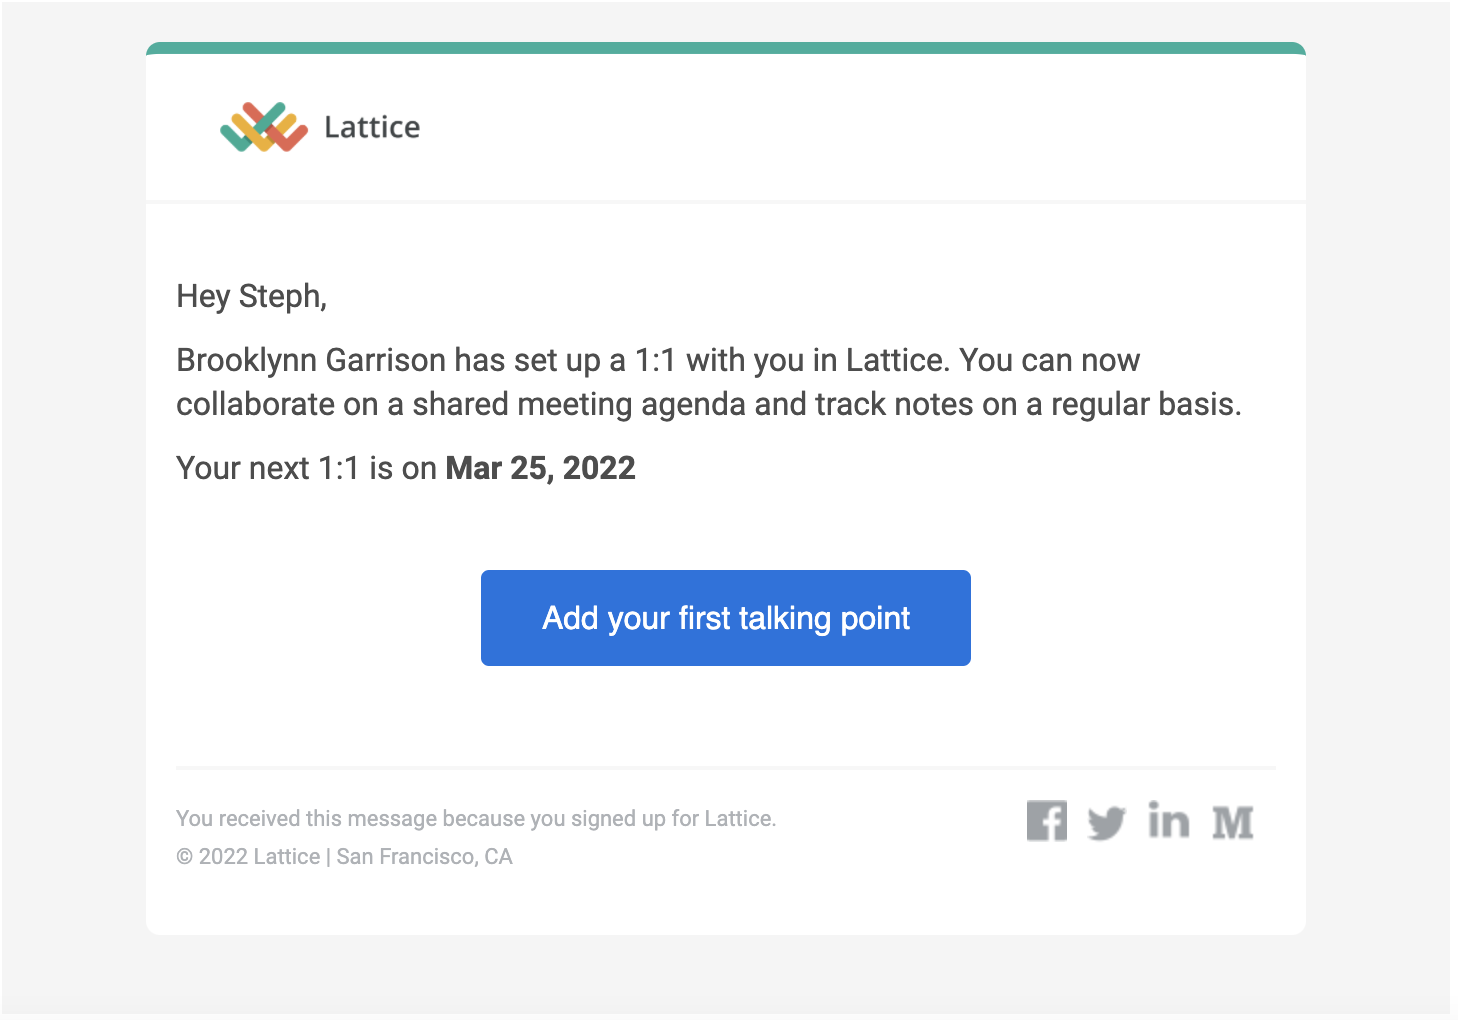1458x1020 pixels.
Task: Click the 'You received this message' footer note
Action: 476,818
